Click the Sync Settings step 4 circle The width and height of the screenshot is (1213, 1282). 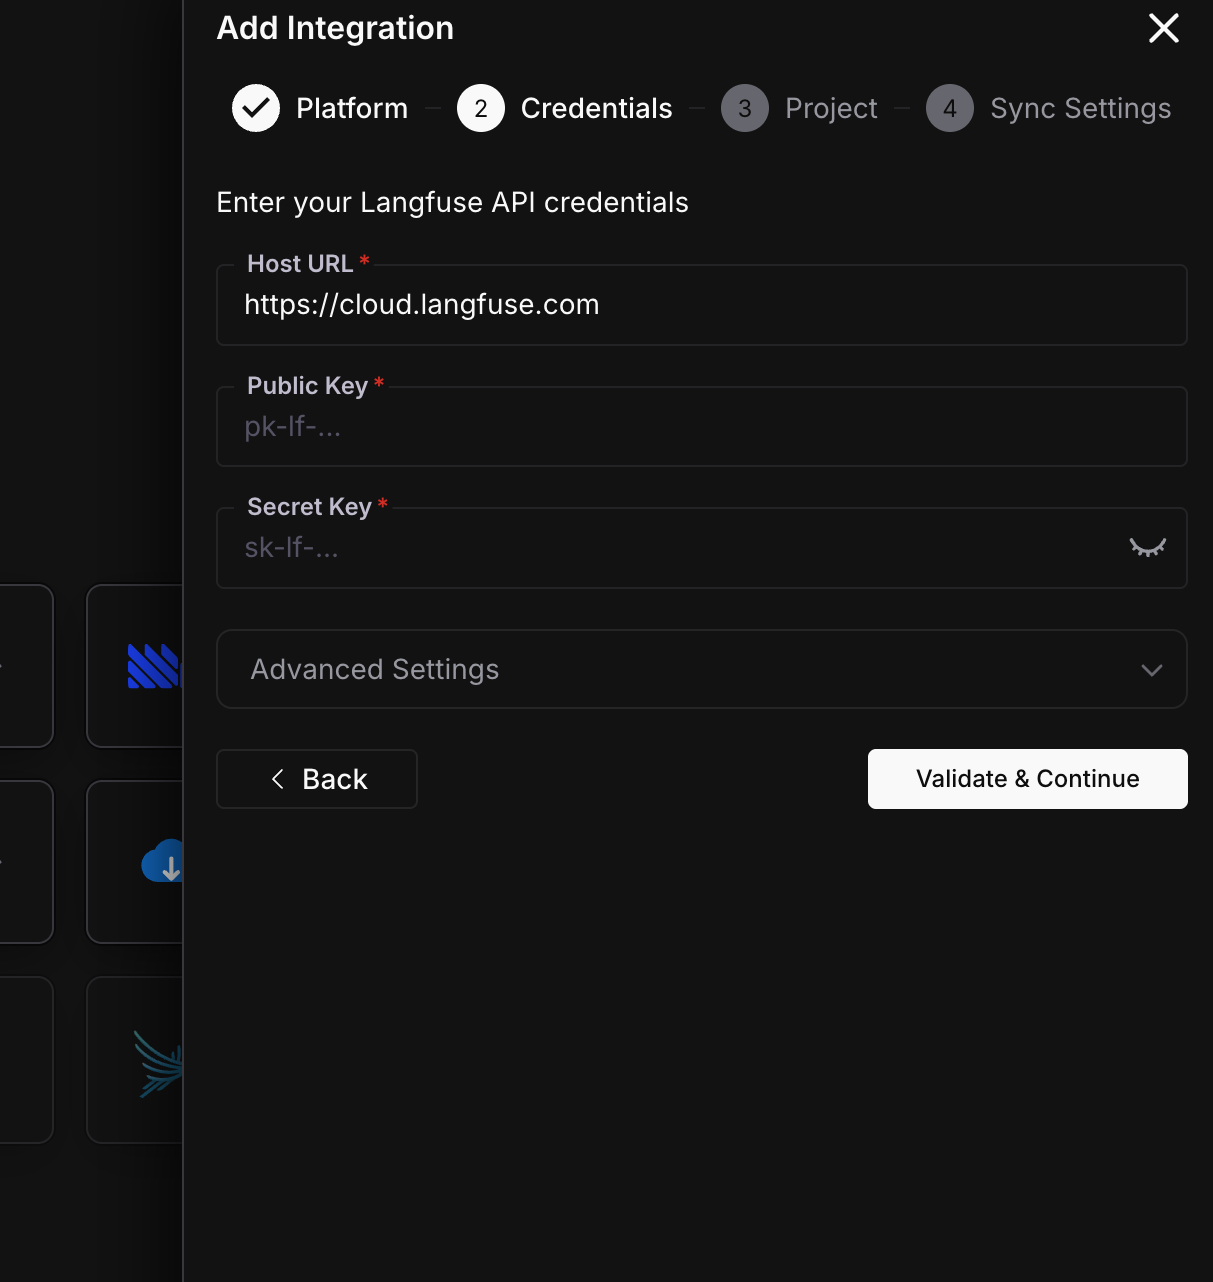click(x=949, y=108)
